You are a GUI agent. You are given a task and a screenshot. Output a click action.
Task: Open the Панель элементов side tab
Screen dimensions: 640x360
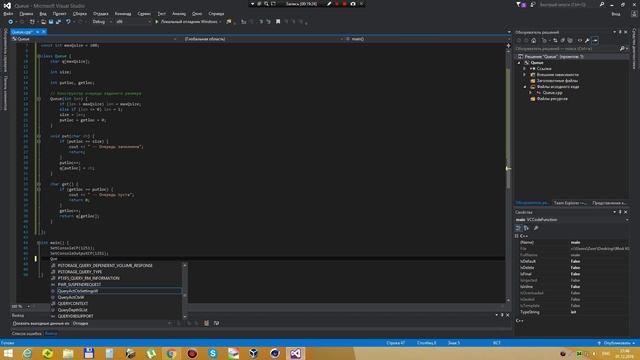click(5, 93)
